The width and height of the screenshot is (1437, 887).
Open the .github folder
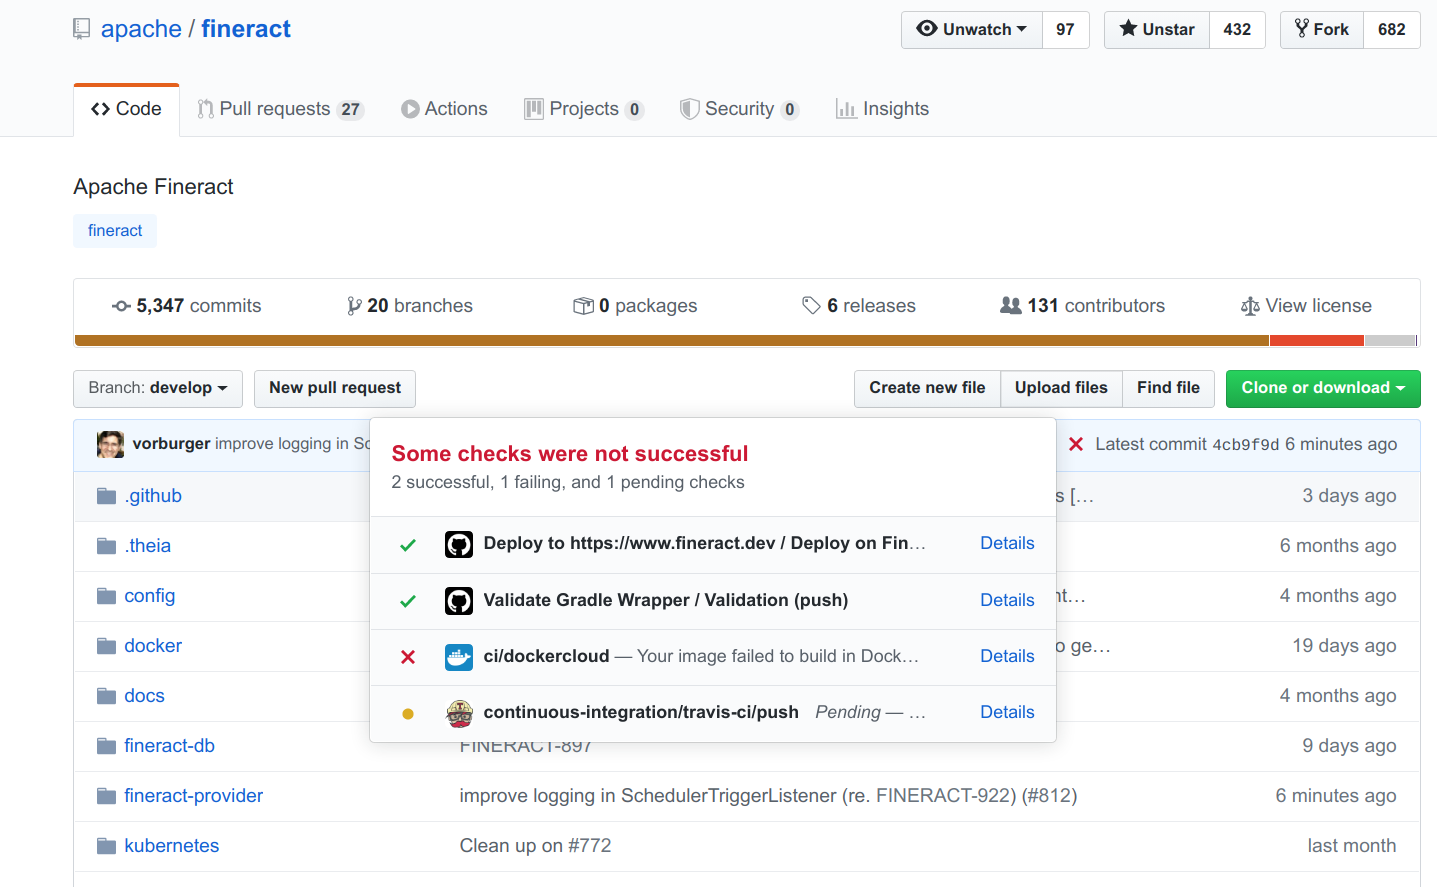click(x=153, y=496)
